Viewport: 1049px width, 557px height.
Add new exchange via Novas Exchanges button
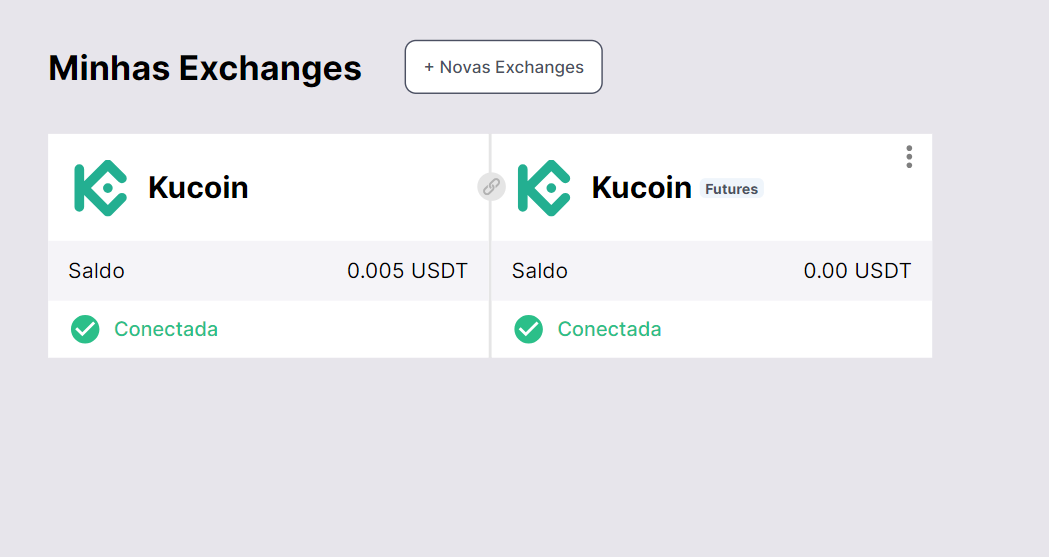503,67
